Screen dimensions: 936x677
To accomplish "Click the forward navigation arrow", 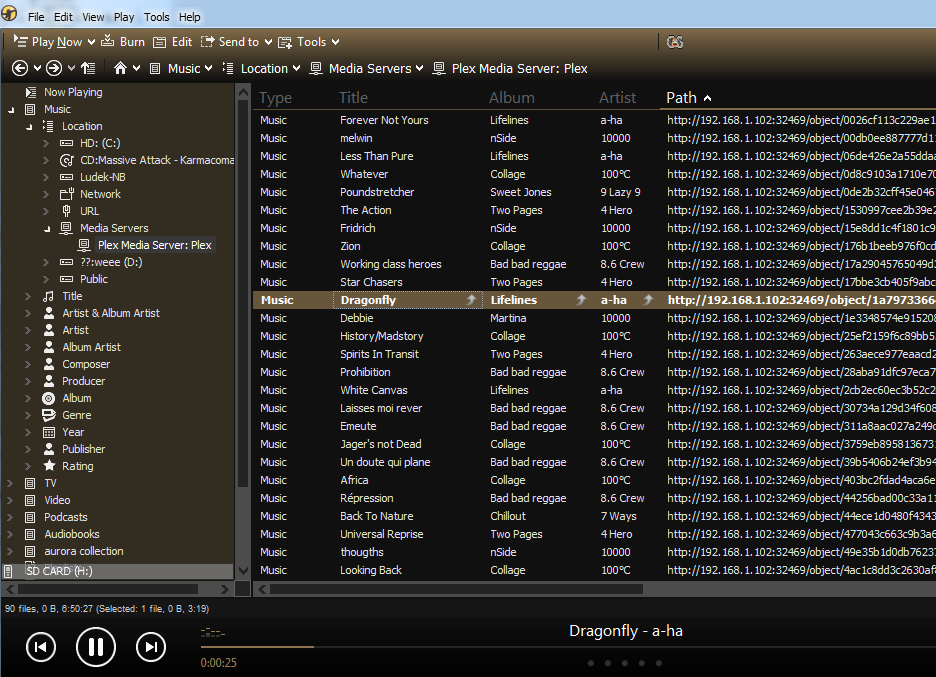I will click(54, 68).
